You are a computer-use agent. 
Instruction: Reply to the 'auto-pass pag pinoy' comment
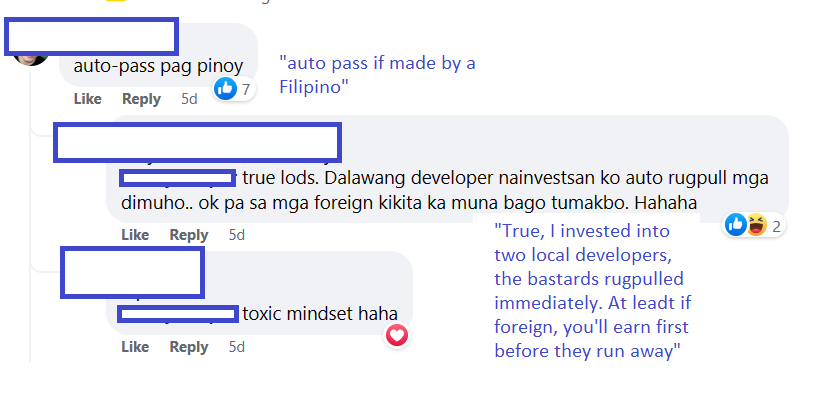(x=141, y=99)
